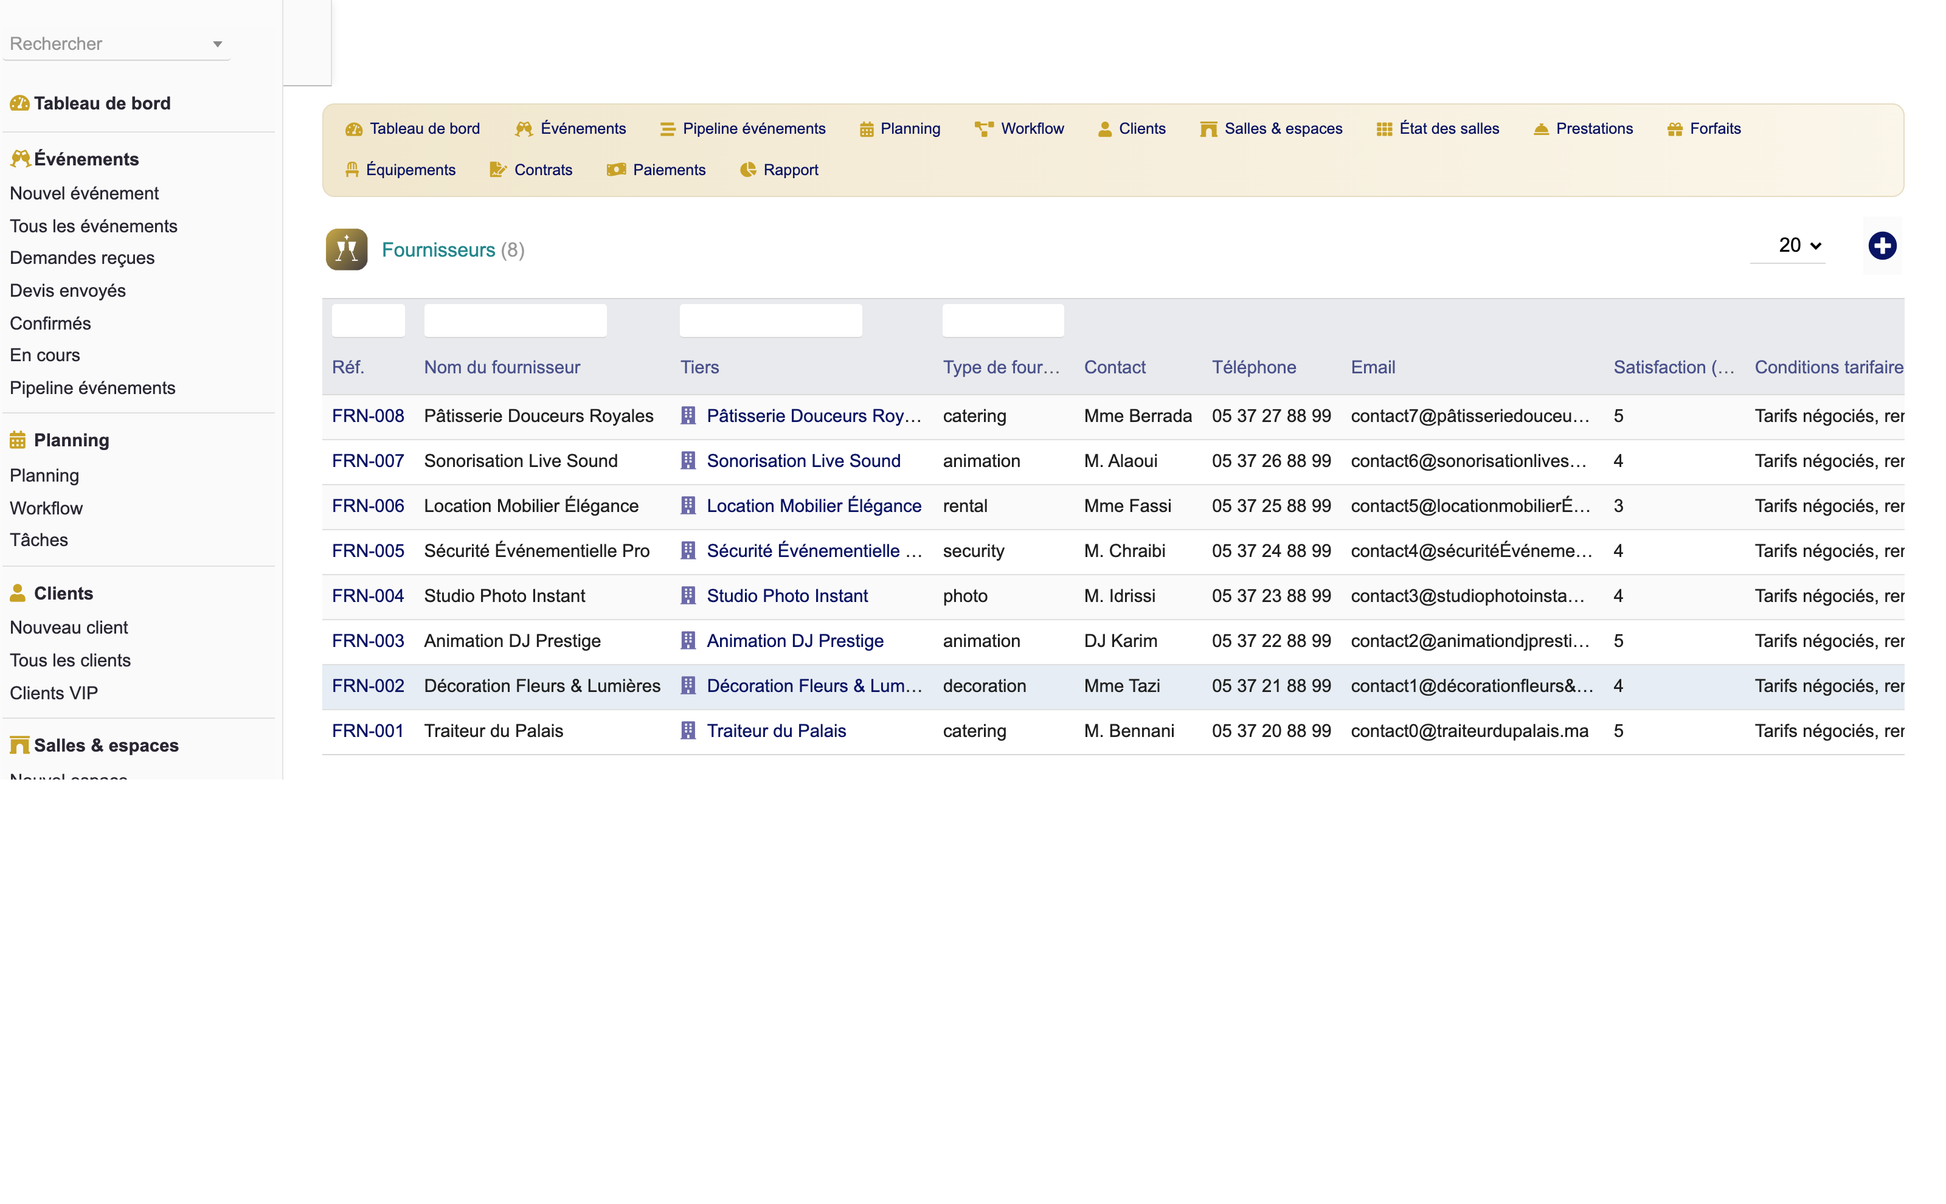Click the Pipeline événements icon in top bar

(x=667, y=129)
